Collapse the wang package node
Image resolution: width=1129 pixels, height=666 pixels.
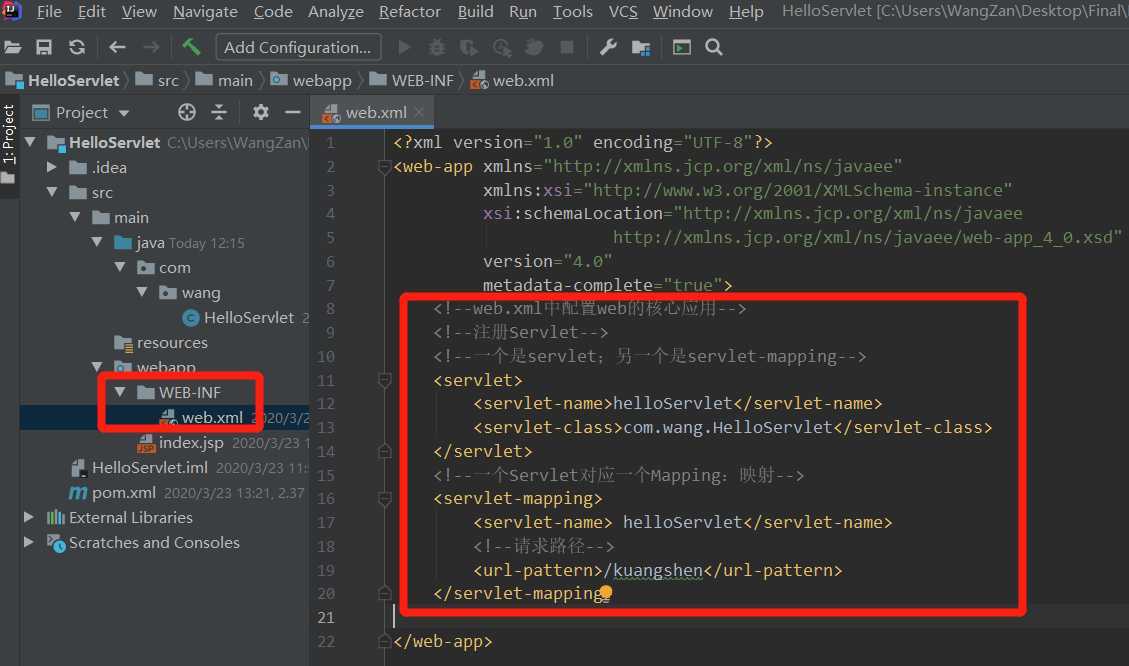tap(143, 292)
